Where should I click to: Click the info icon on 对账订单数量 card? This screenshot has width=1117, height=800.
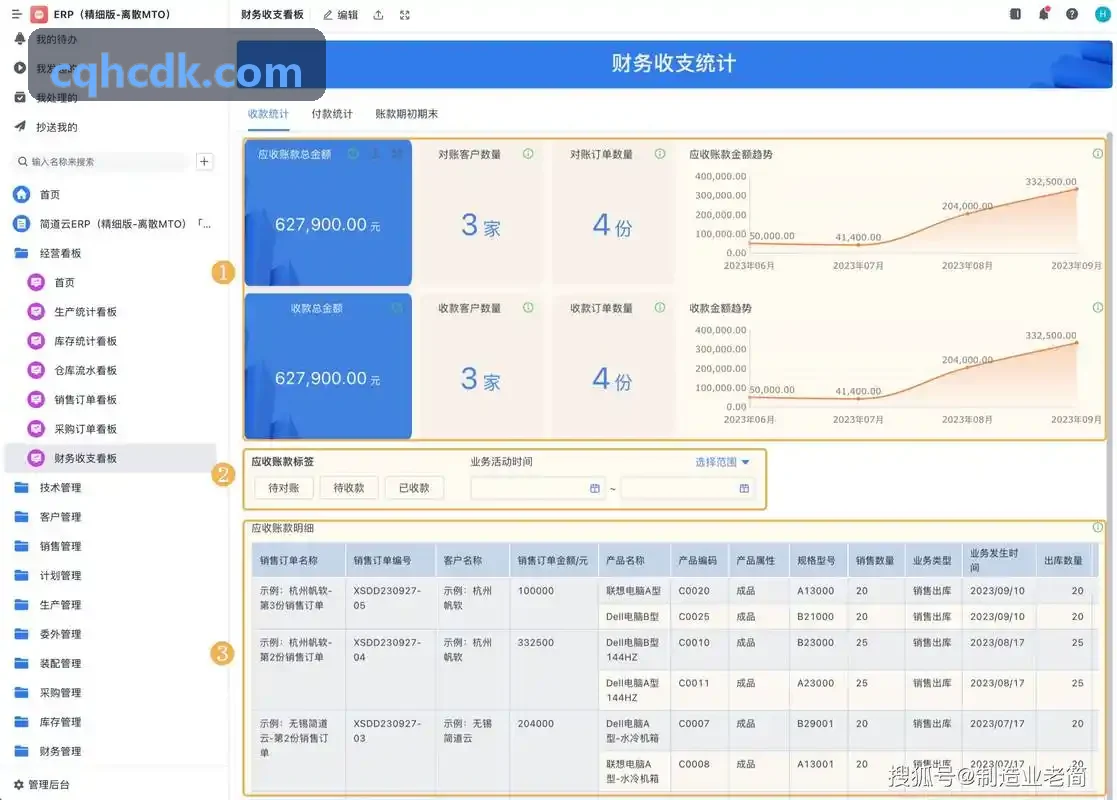(x=660, y=154)
